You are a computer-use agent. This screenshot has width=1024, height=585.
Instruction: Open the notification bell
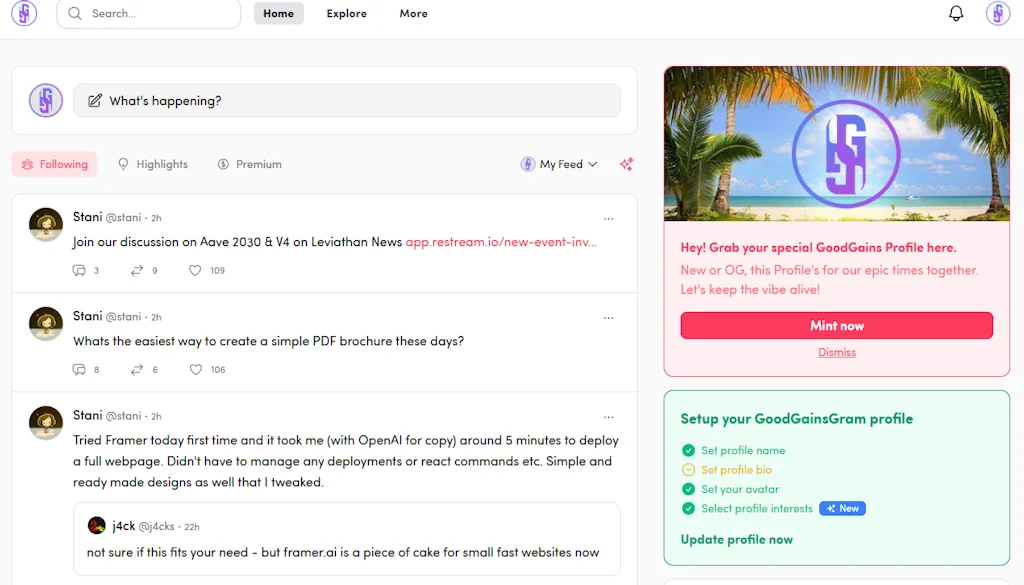click(x=956, y=13)
